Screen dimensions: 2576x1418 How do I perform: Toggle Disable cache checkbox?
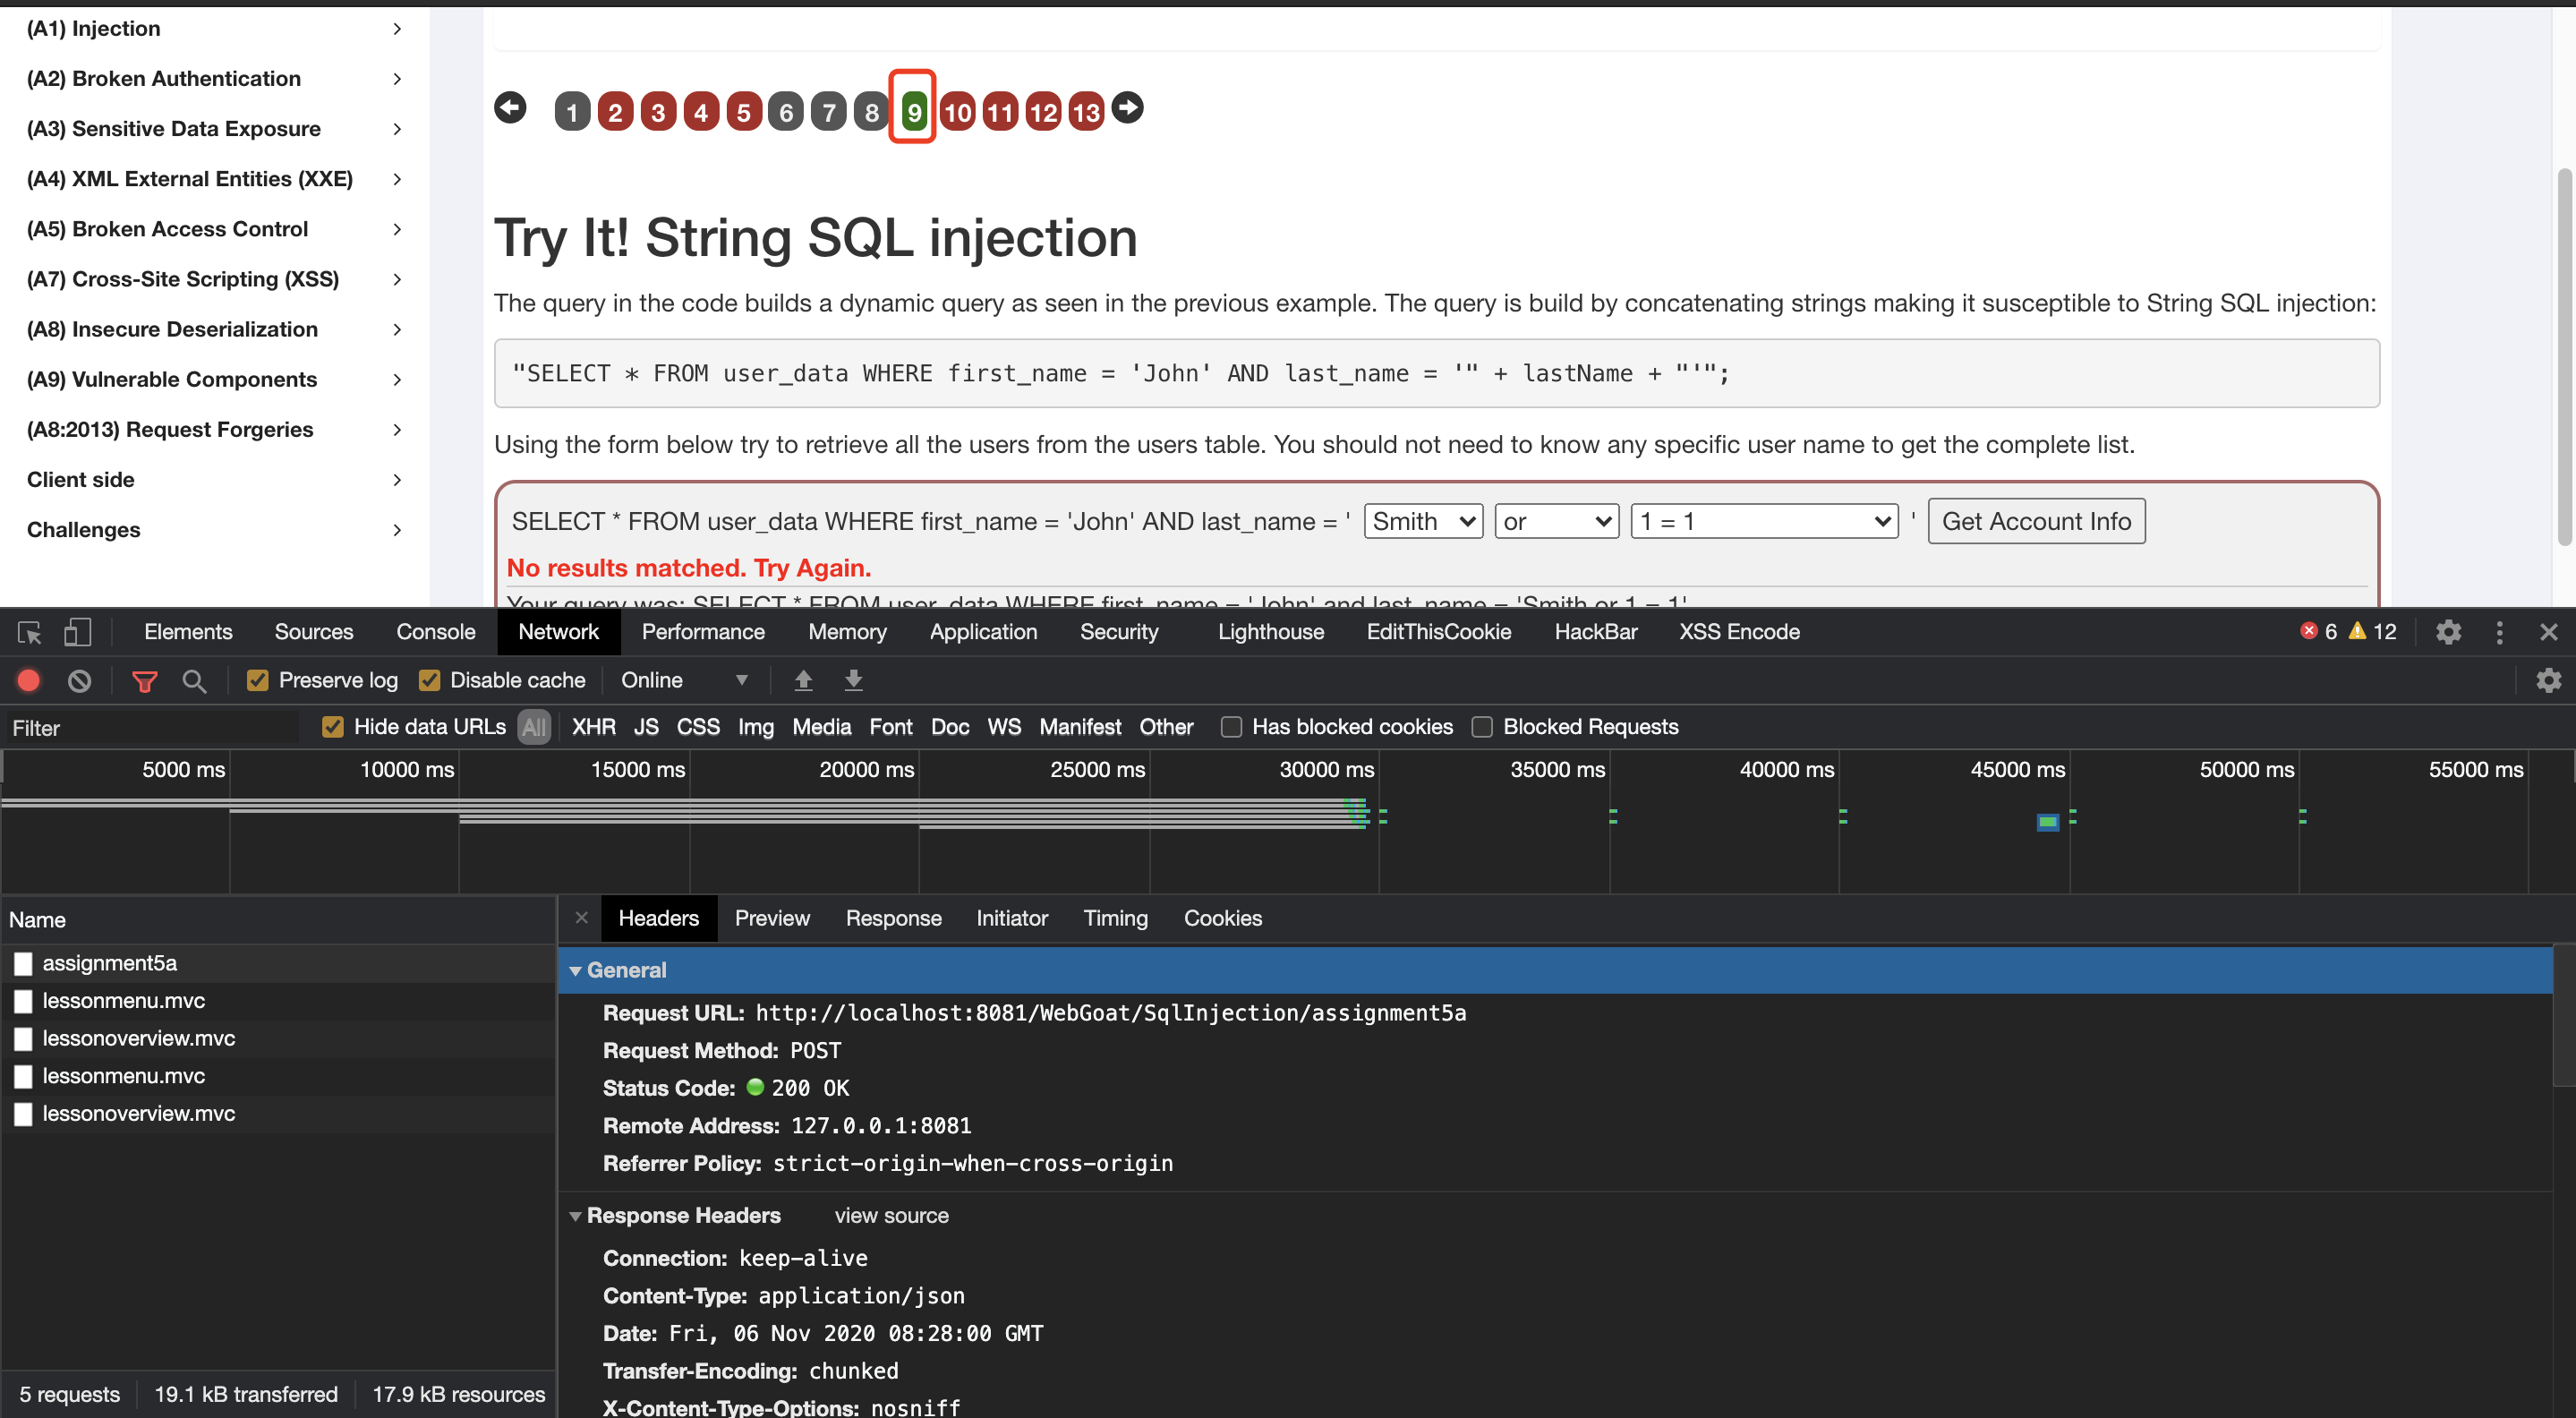pyautogui.click(x=430, y=680)
